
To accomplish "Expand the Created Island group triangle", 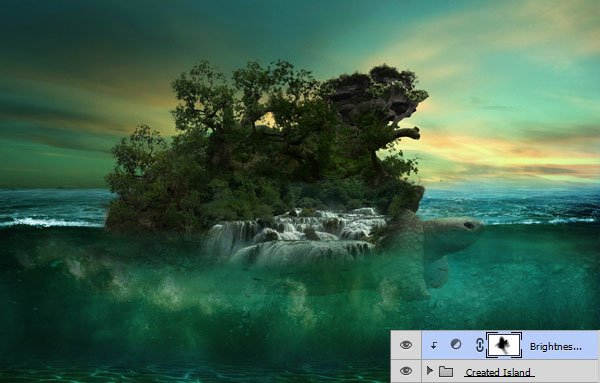I will (429, 371).
